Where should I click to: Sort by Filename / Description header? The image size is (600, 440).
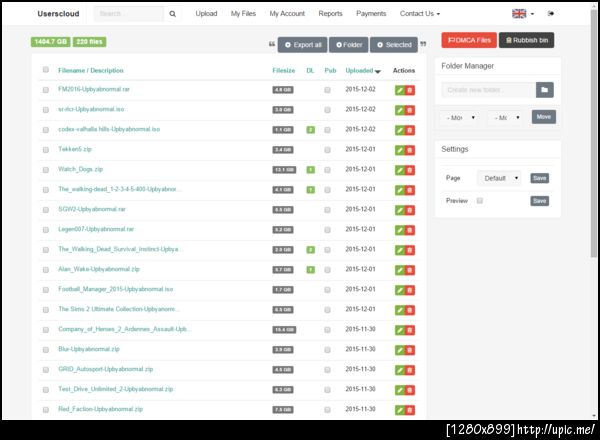pyautogui.click(x=91, y=70)
